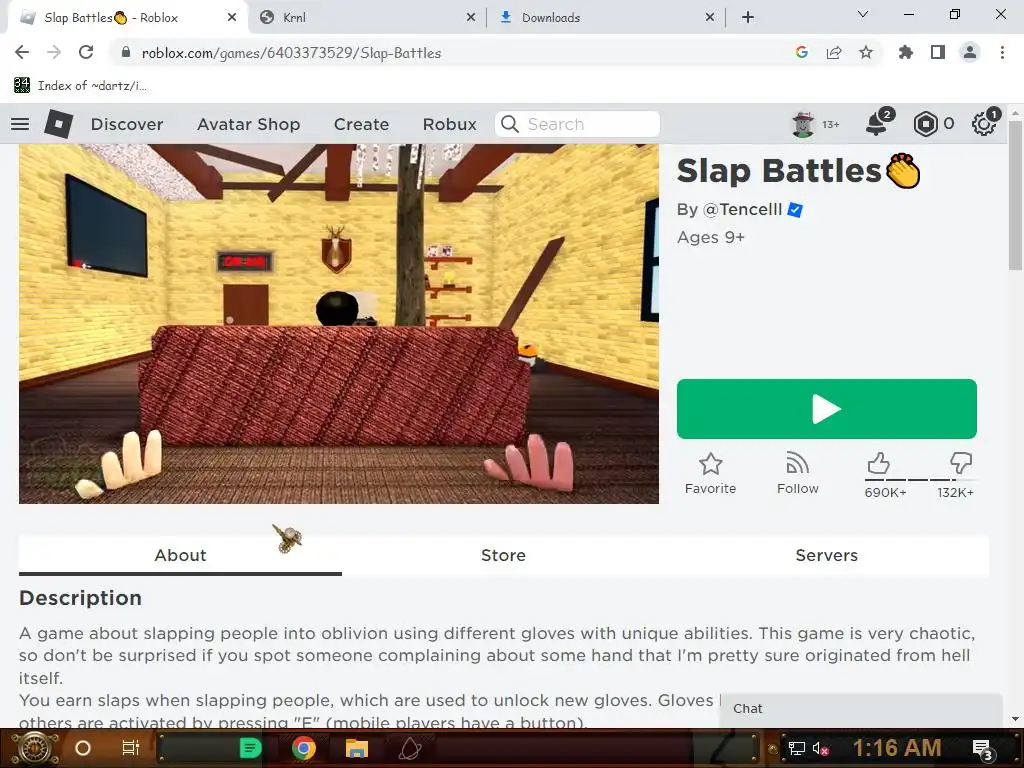Favorite the Slap Battles game
The image size is (1024, 768).
(x=710, y=474)
